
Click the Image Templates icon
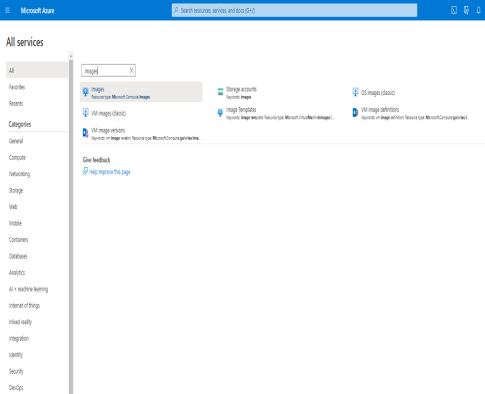(x=220, y=113)
